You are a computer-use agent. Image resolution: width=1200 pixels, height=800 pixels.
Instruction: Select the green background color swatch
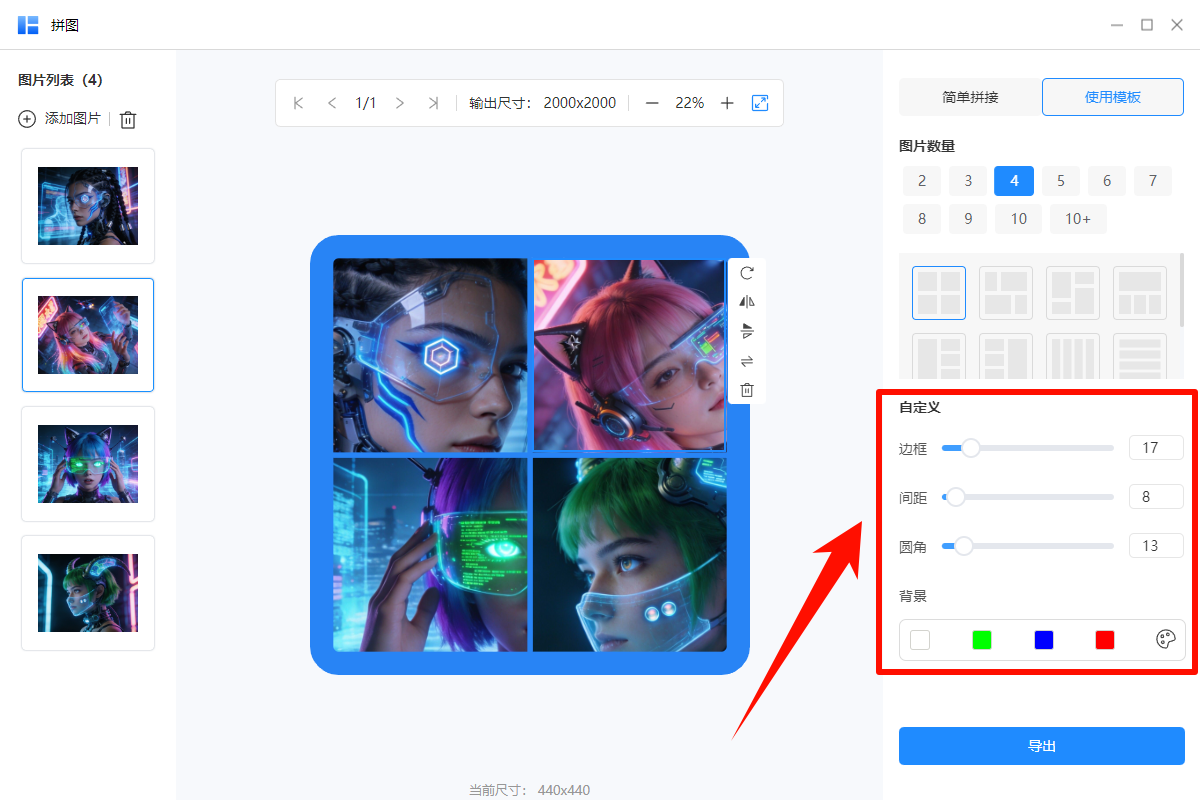(981, 640)
